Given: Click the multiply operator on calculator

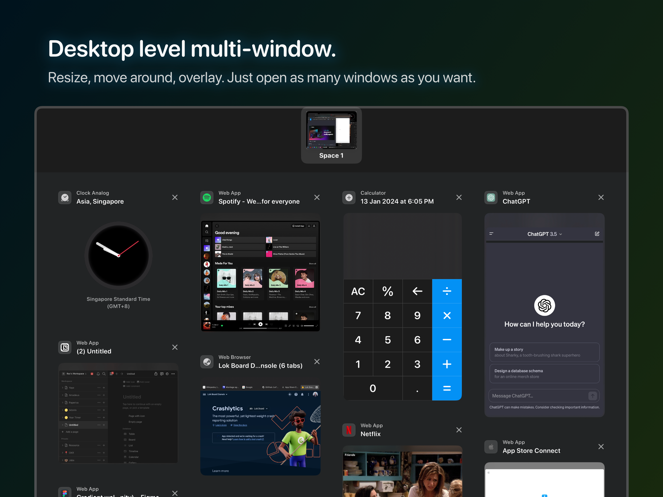Looking at the screenshot, I should [x=447, y=316].
